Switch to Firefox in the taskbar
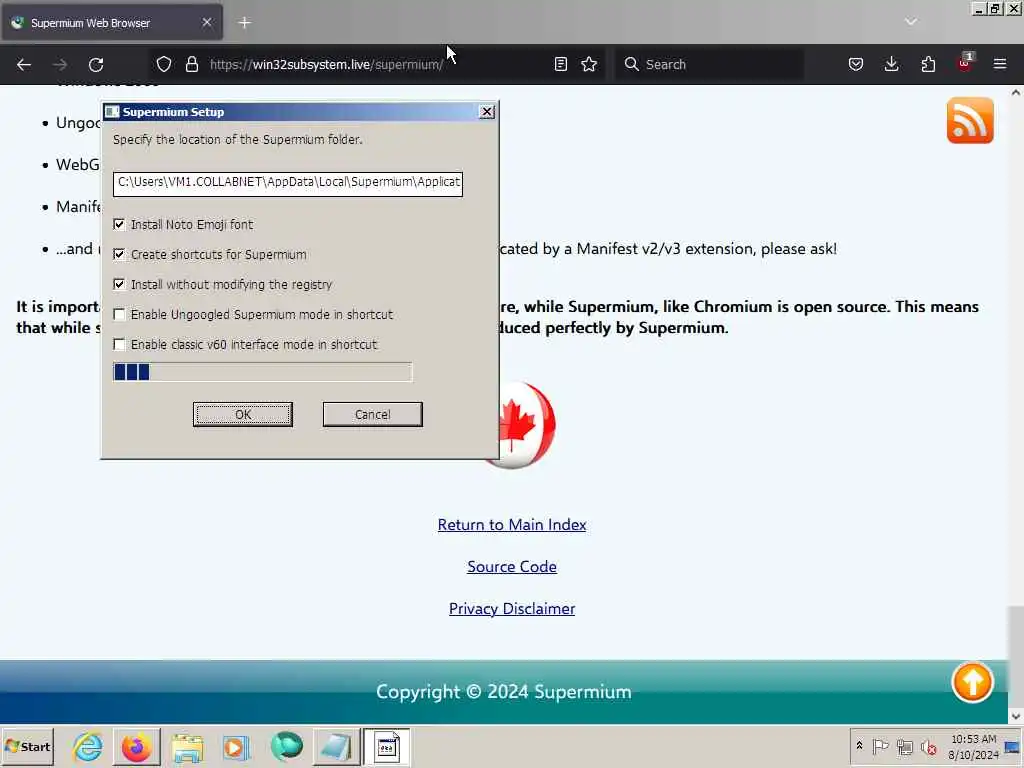This screenshot has height=768, width=1024. tap(136, 747)
